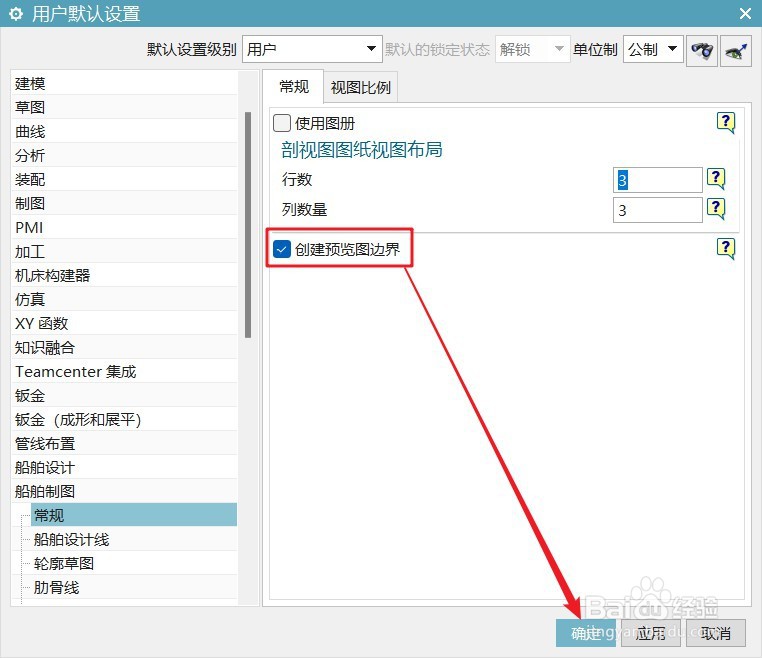Select 船舶设计 in category list
The image size is (762, 658).
[124, 468]
